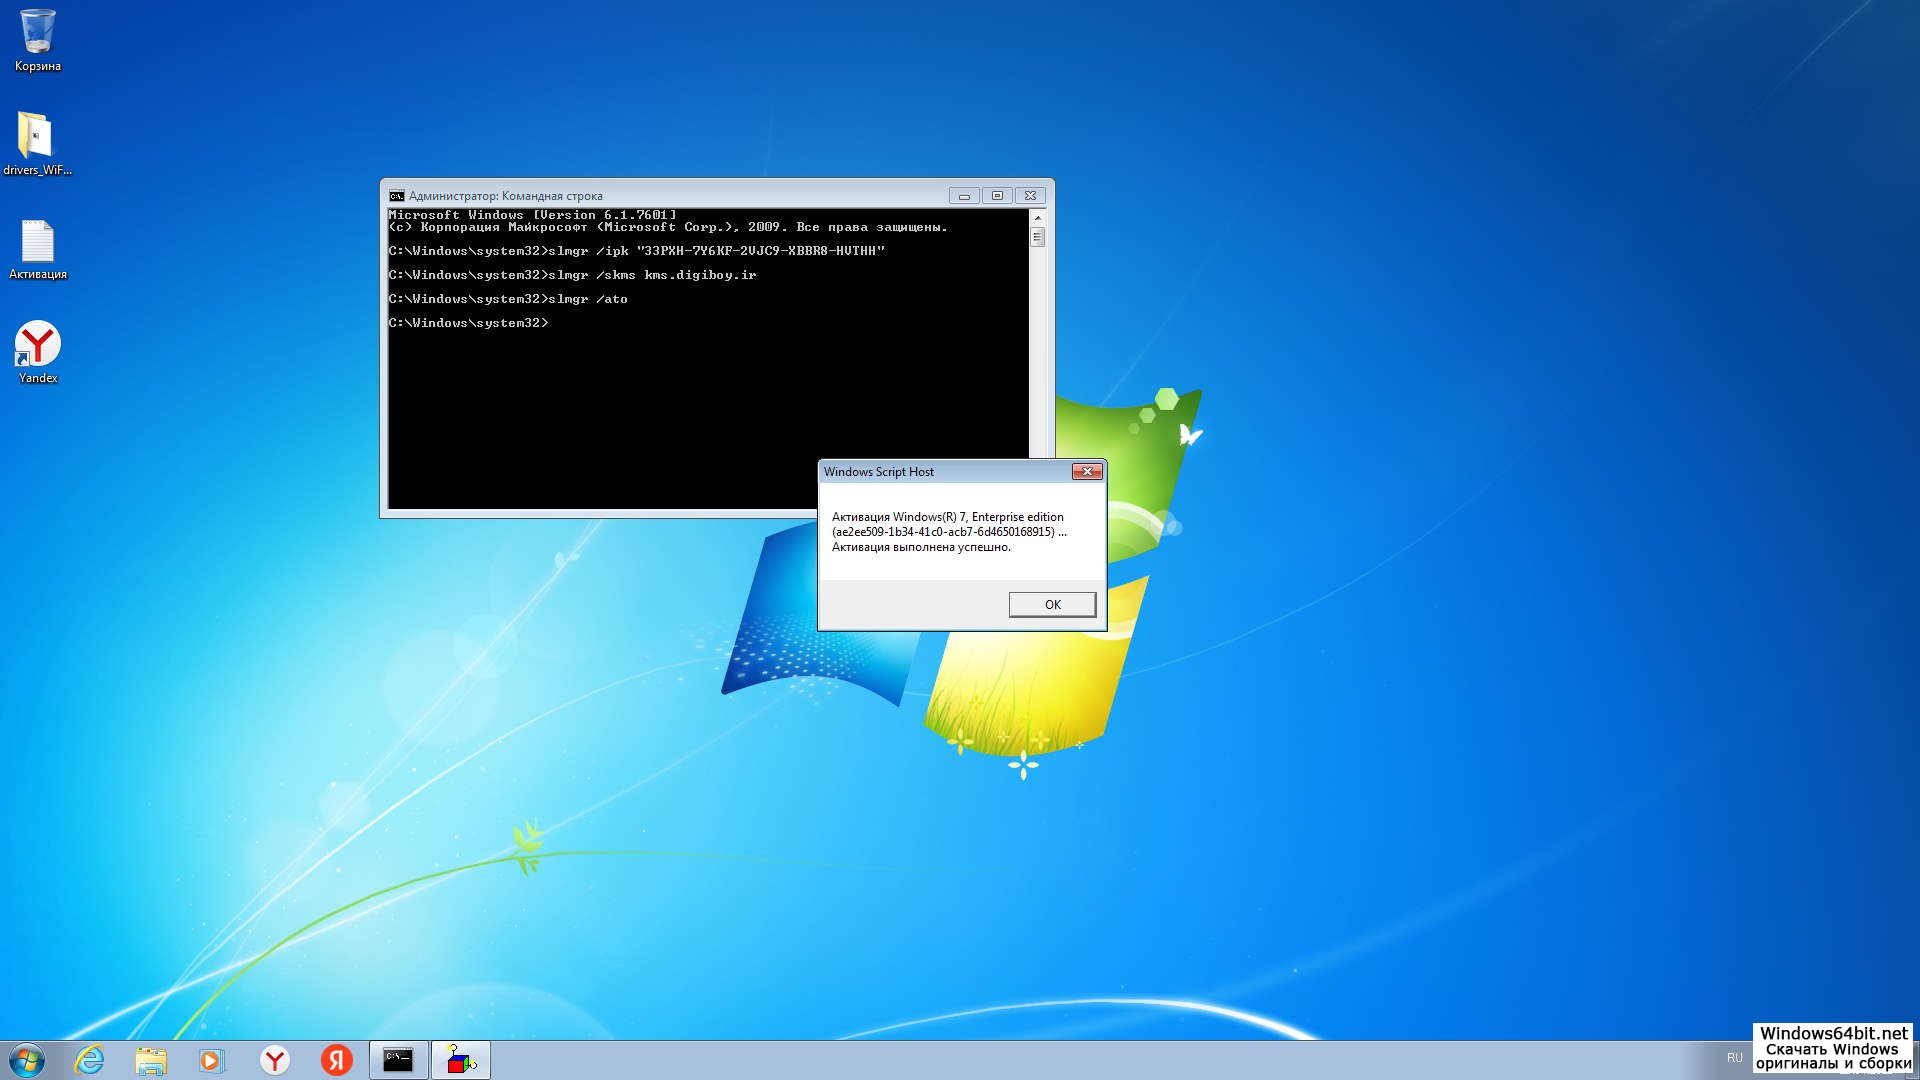Viewport: 1920px width, 1080px height.
Task: Close the Windows Script Host dialog
Action: [1086, 472]
